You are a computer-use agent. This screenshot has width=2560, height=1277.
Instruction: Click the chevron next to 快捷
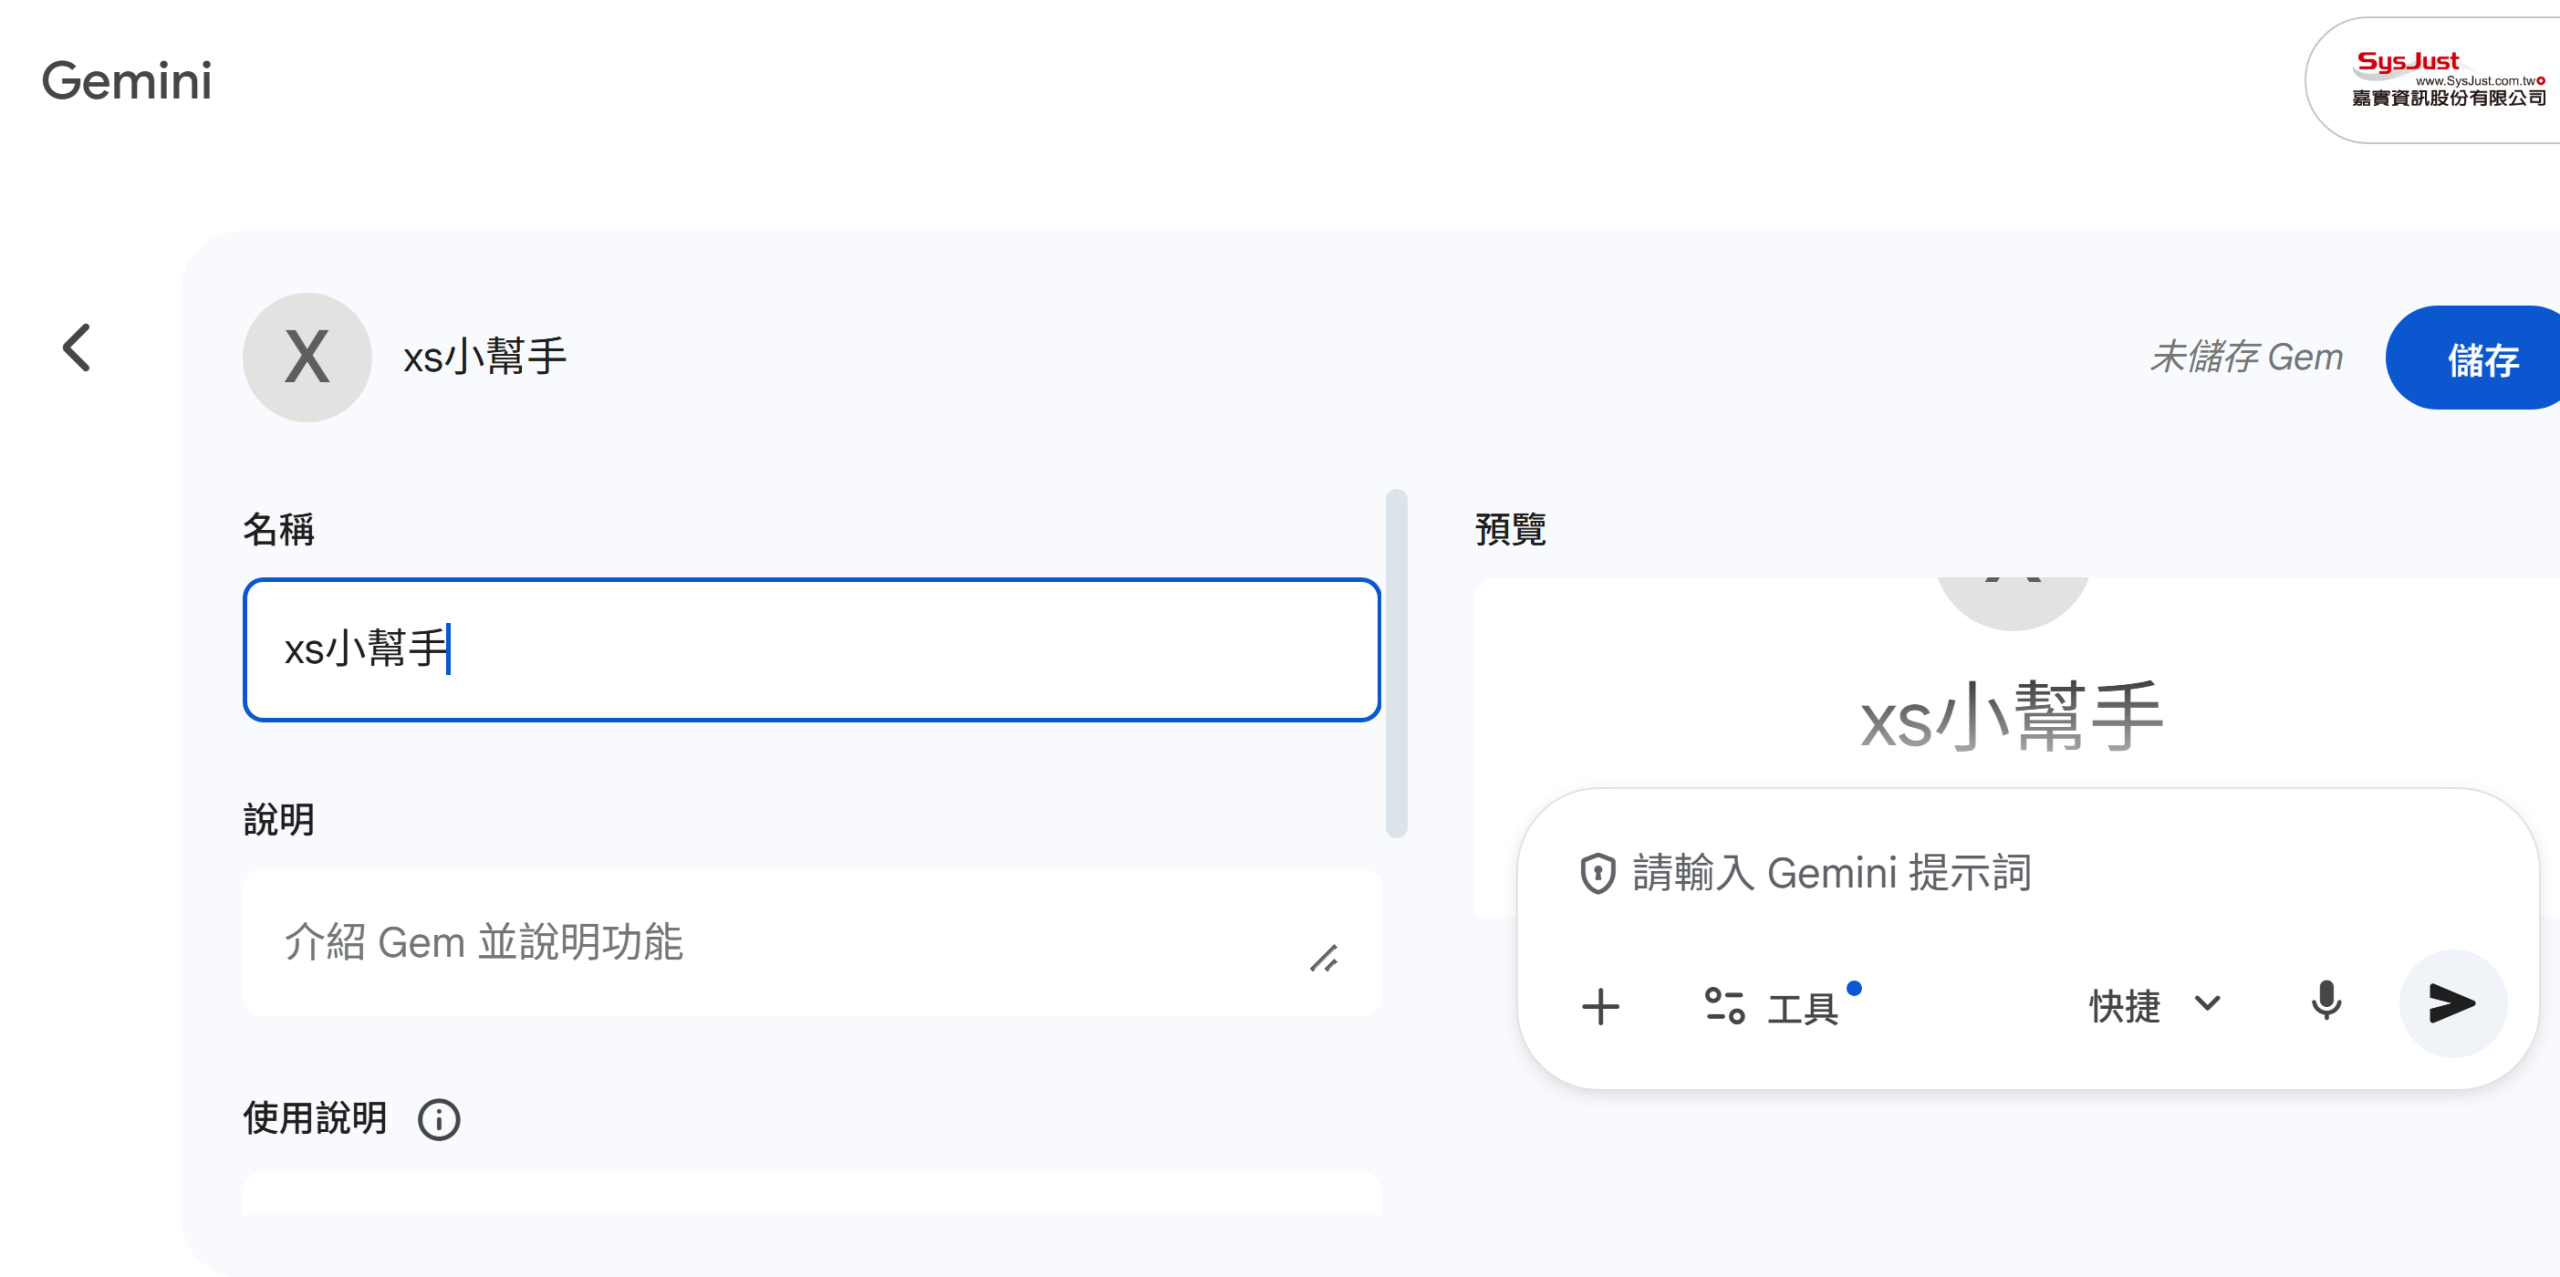(x=2207, y=1003)
